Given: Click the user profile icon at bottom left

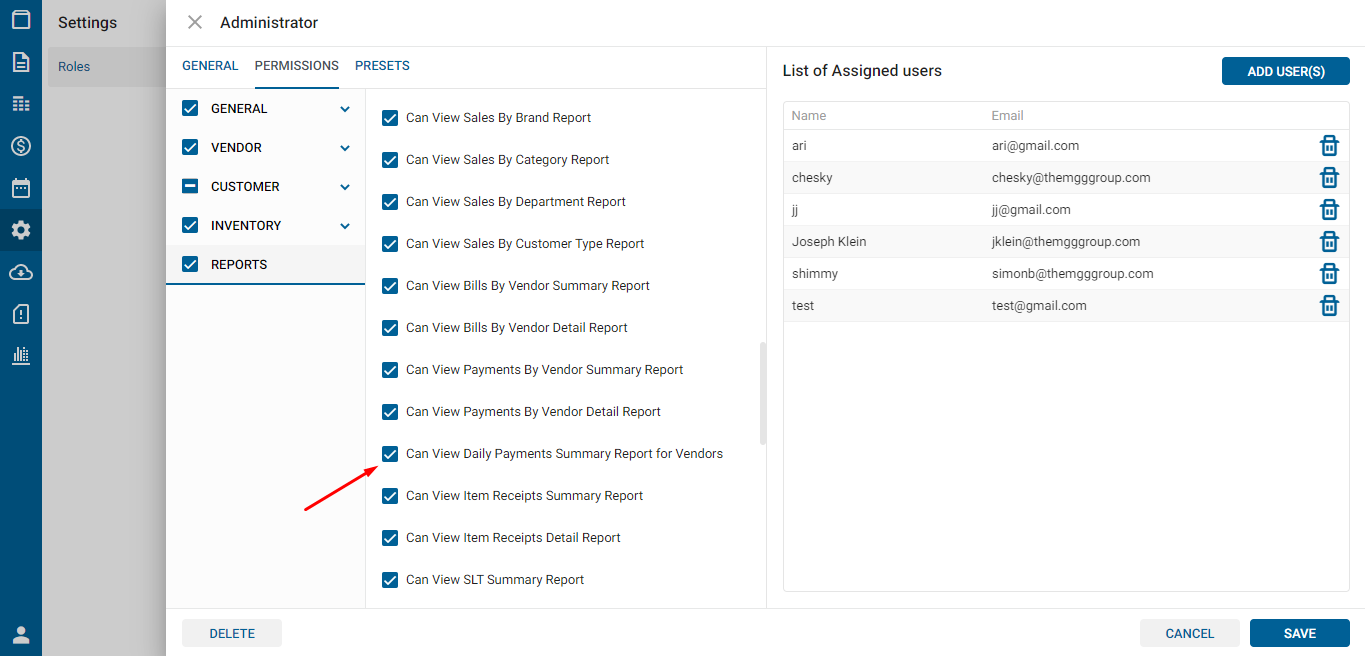Looking at the screenshot, I should pos(21,634).
